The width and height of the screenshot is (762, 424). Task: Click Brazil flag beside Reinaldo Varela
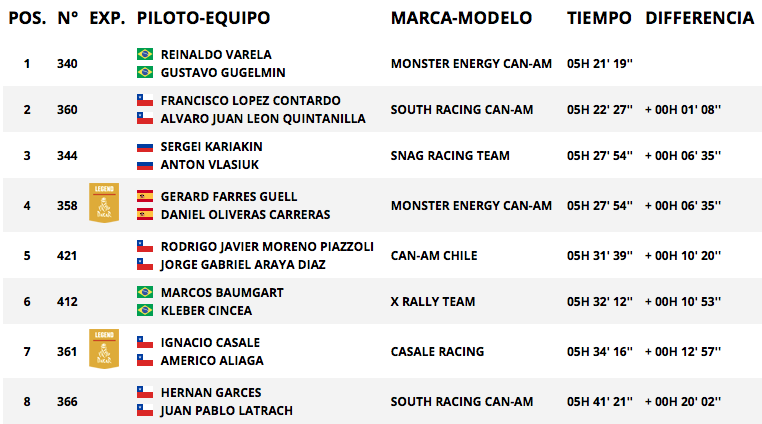click(x=145, y=54)
